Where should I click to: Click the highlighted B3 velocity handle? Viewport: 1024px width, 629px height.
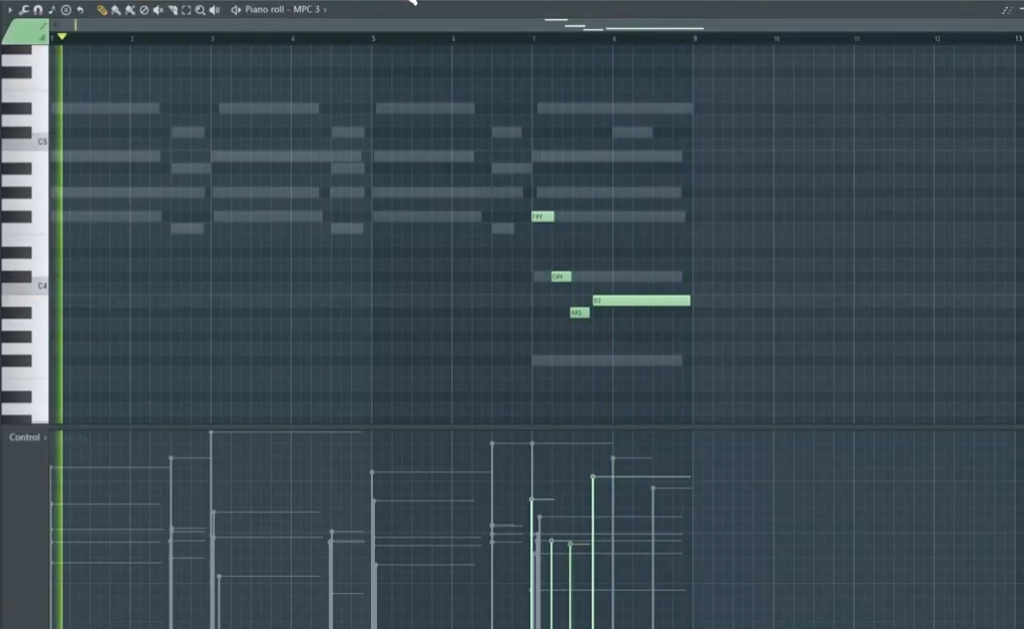593,477
